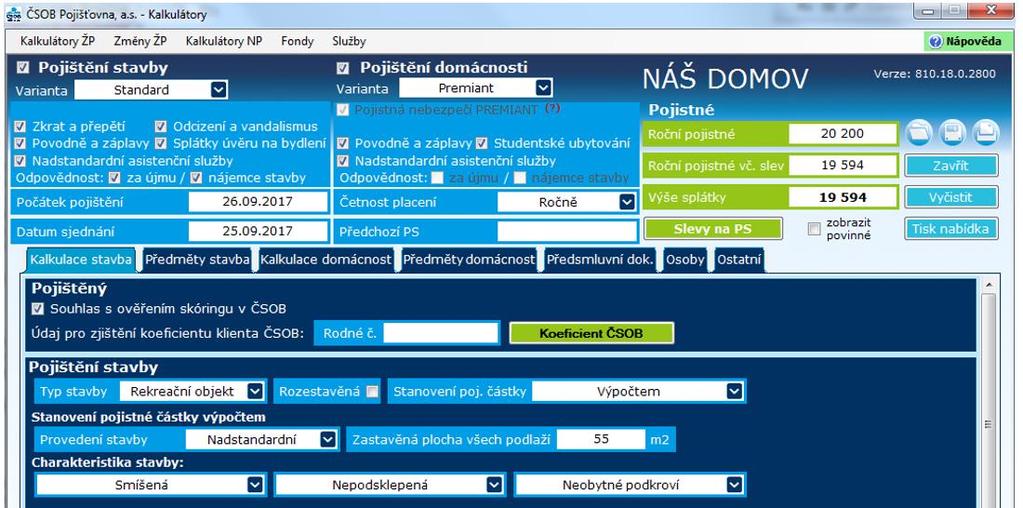
Task: Open saved calculation folder icon
Action: 918,133
